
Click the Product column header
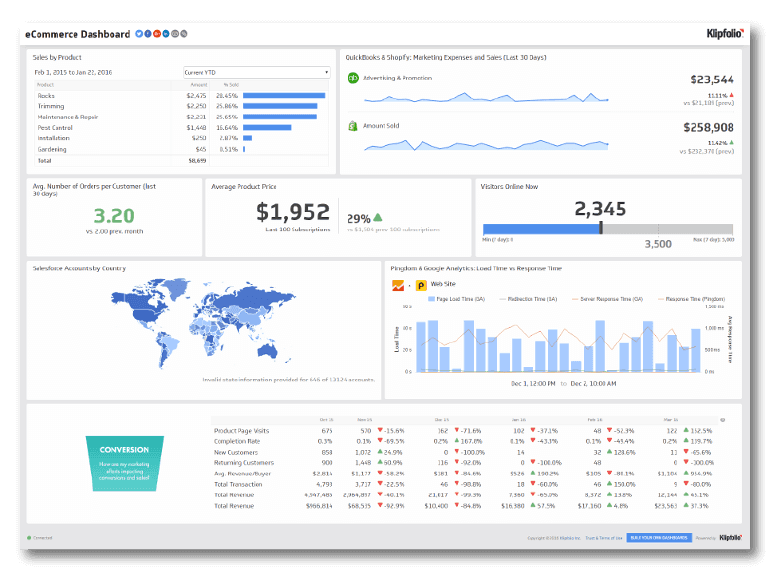click(x=46, y=85)
